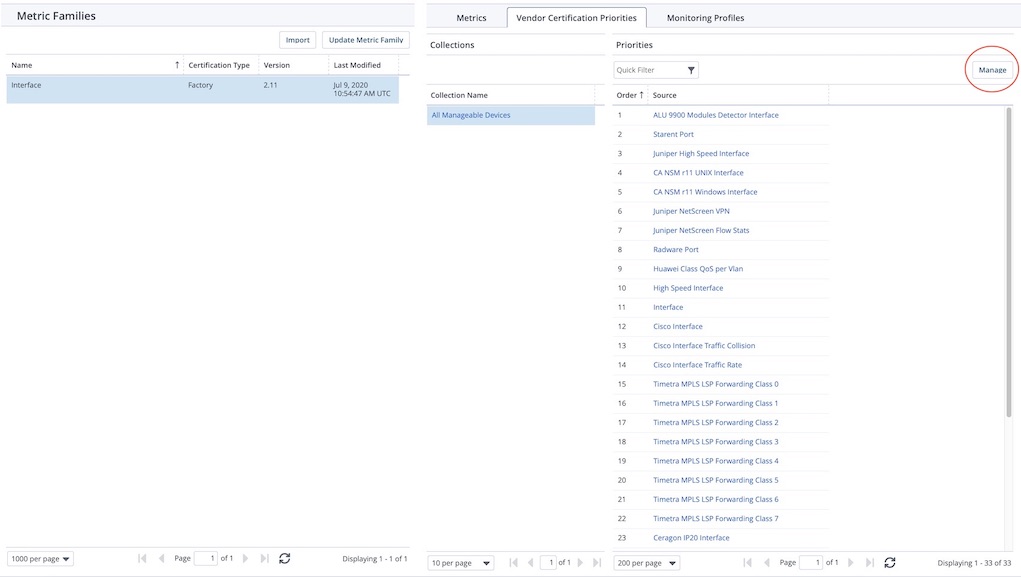Open the 200 per page dropdown
This screenshot has width=1021, height=577.
[x=646, y=563]
